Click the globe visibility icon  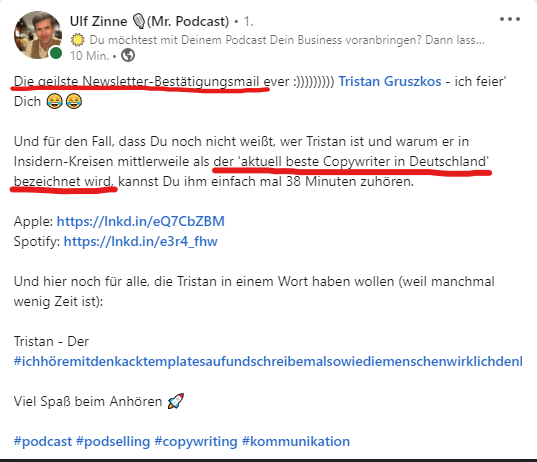(128, 55)
